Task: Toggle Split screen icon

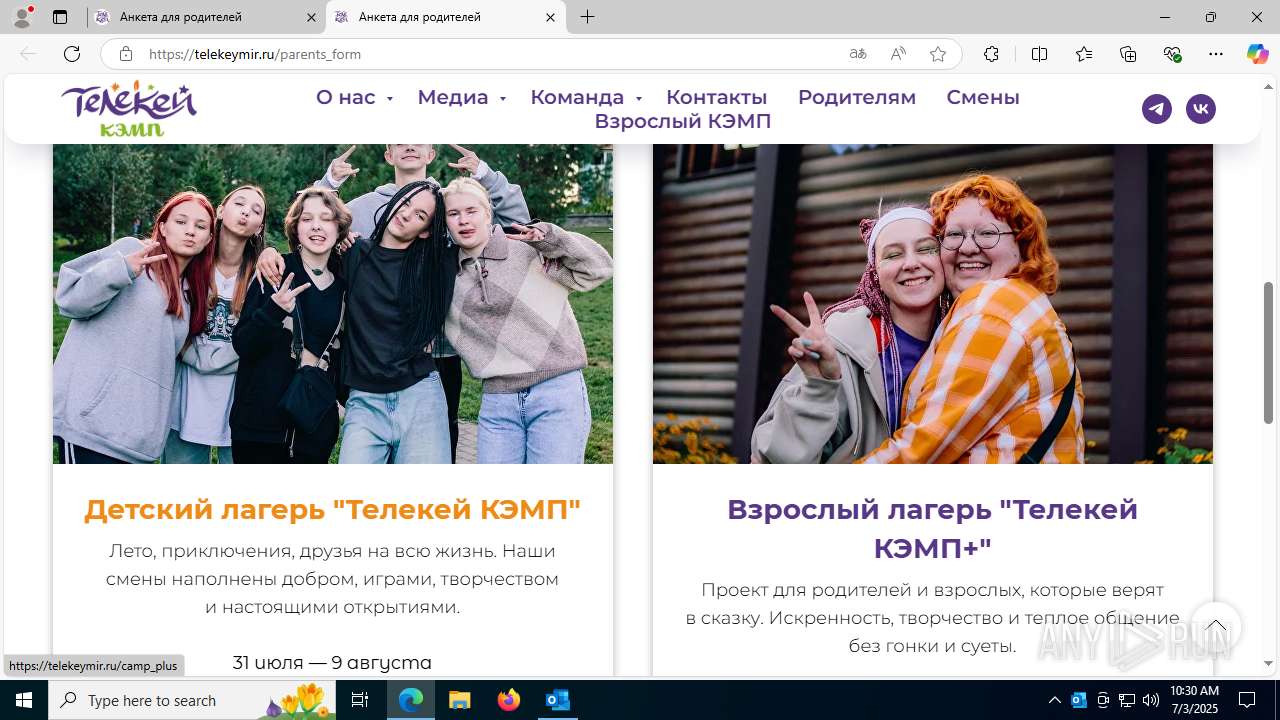Action: [x=1039, y=54]
